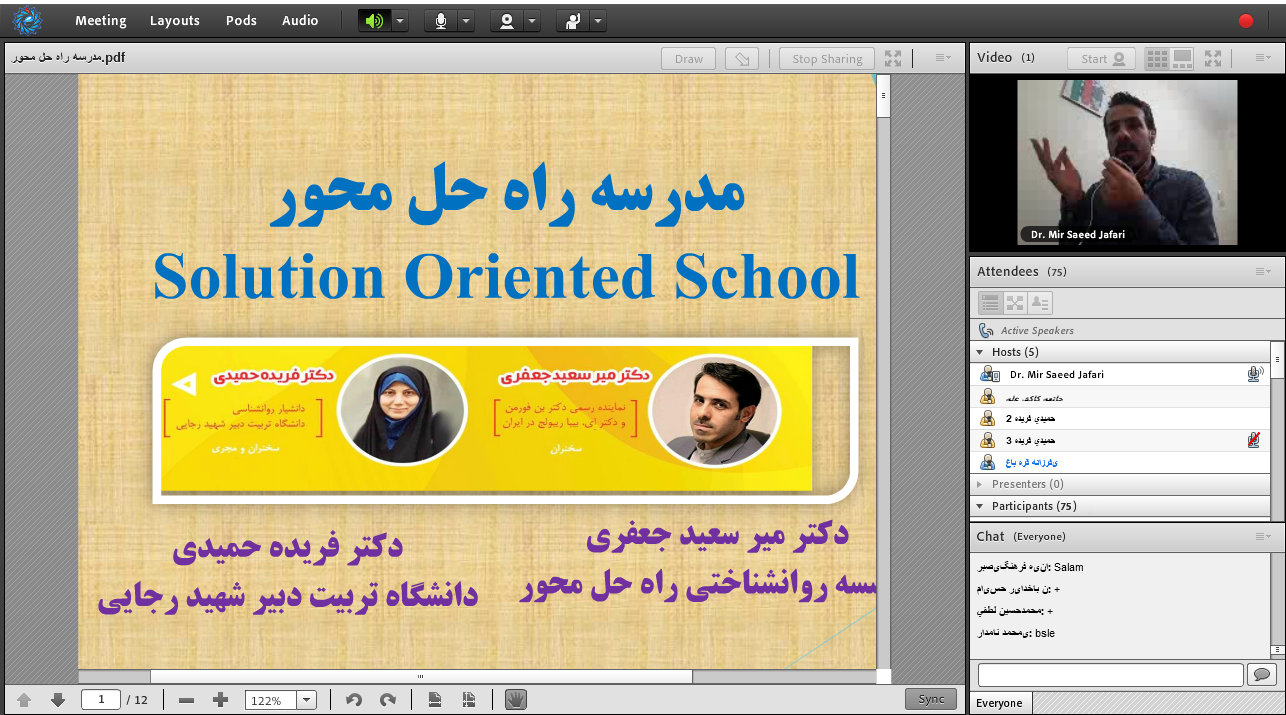Open the raise hand status dropdown arrow
The image size is (1286, 715).
[598, 21]
